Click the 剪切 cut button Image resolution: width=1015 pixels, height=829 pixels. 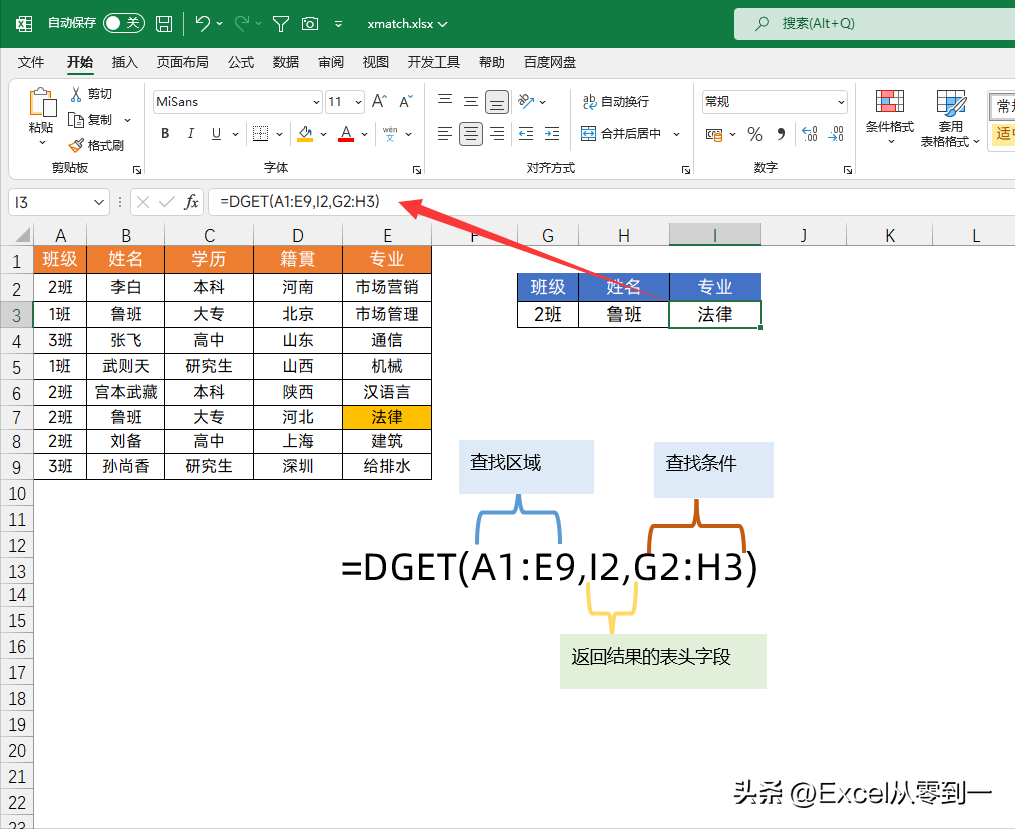click(x=91, y=94)
